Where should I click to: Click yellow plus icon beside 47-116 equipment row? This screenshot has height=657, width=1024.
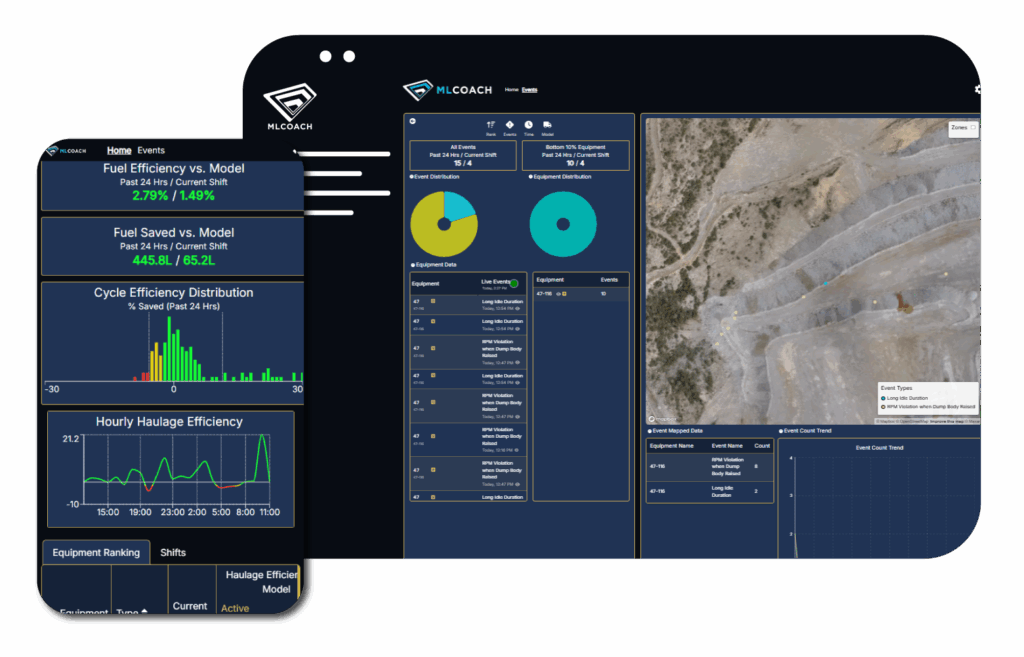[x=565, y=295]
